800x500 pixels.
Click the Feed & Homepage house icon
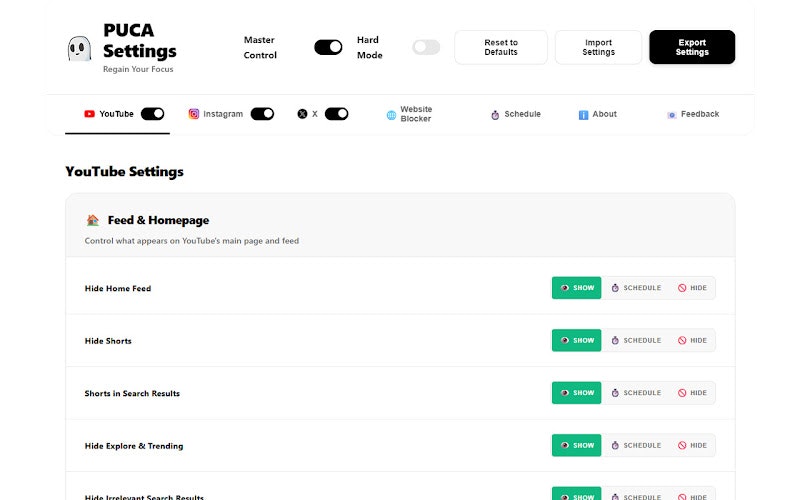tap(93, 220)
